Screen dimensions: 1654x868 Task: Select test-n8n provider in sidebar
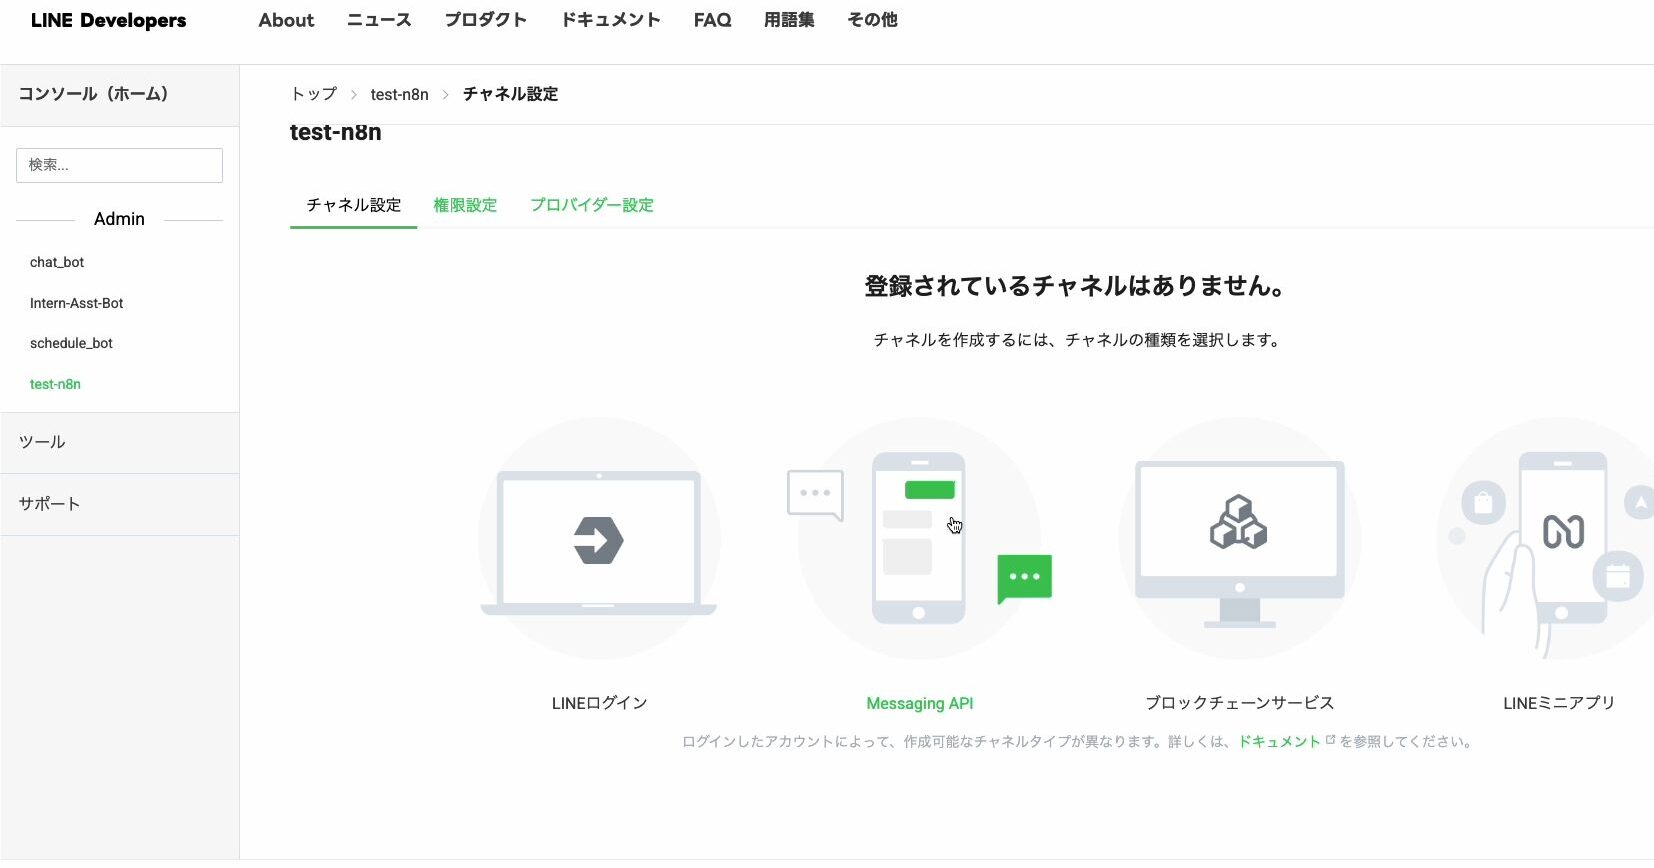(55, 384)
